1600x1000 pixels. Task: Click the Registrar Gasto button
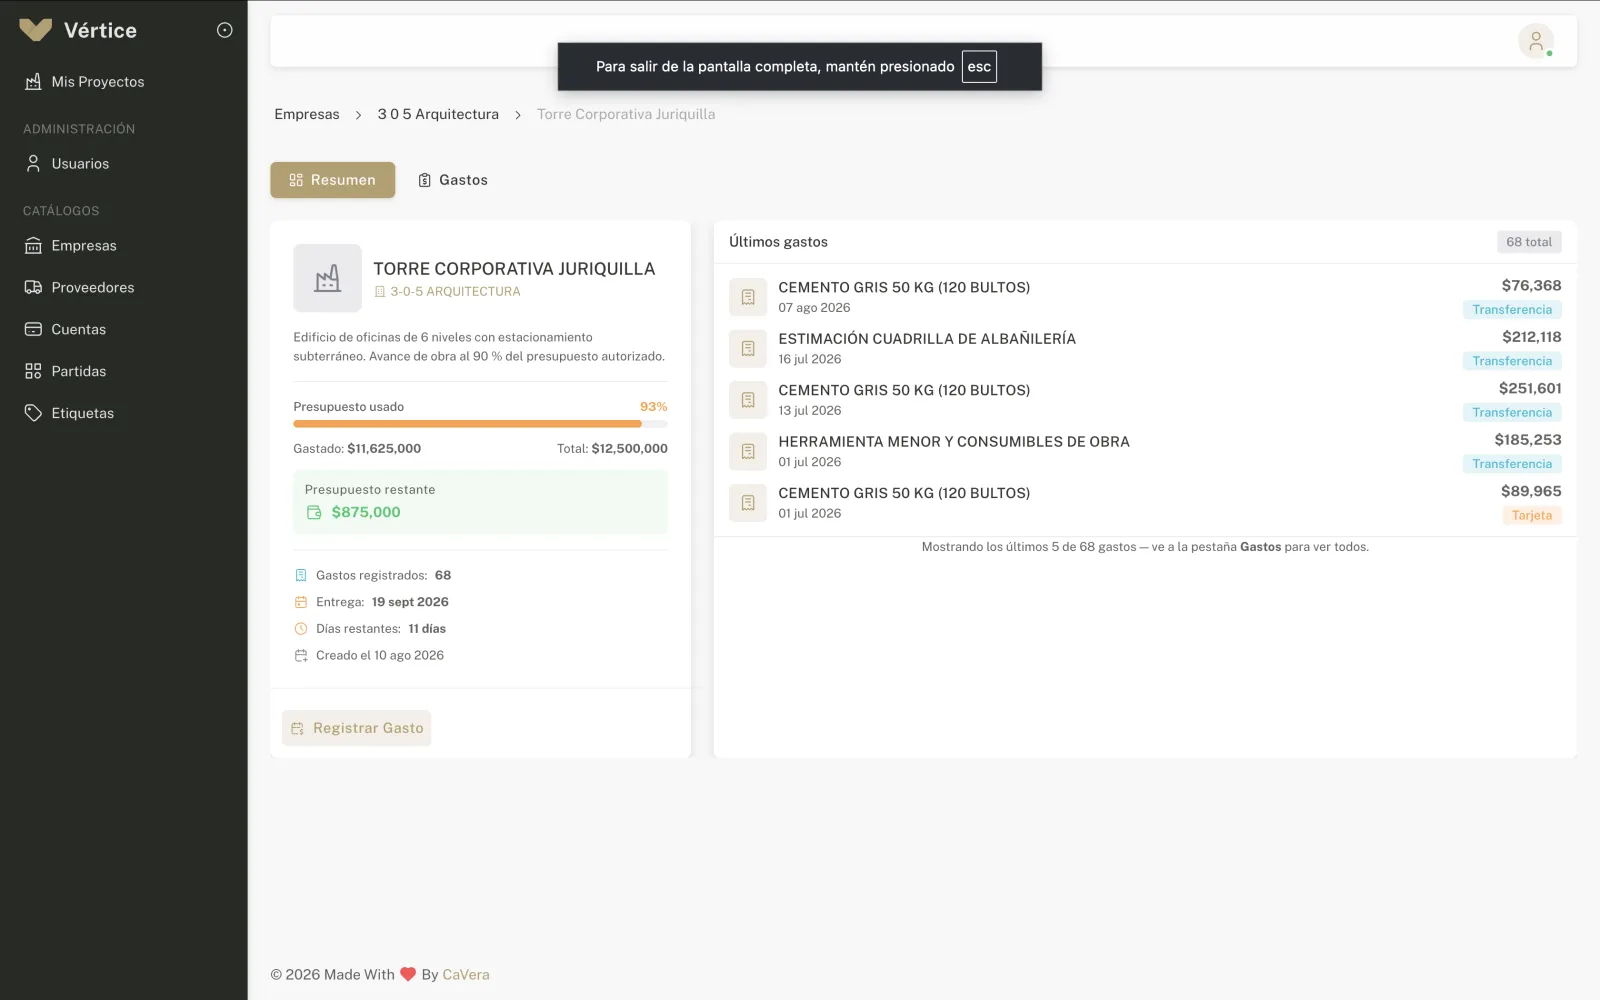[x=357, y=728]
